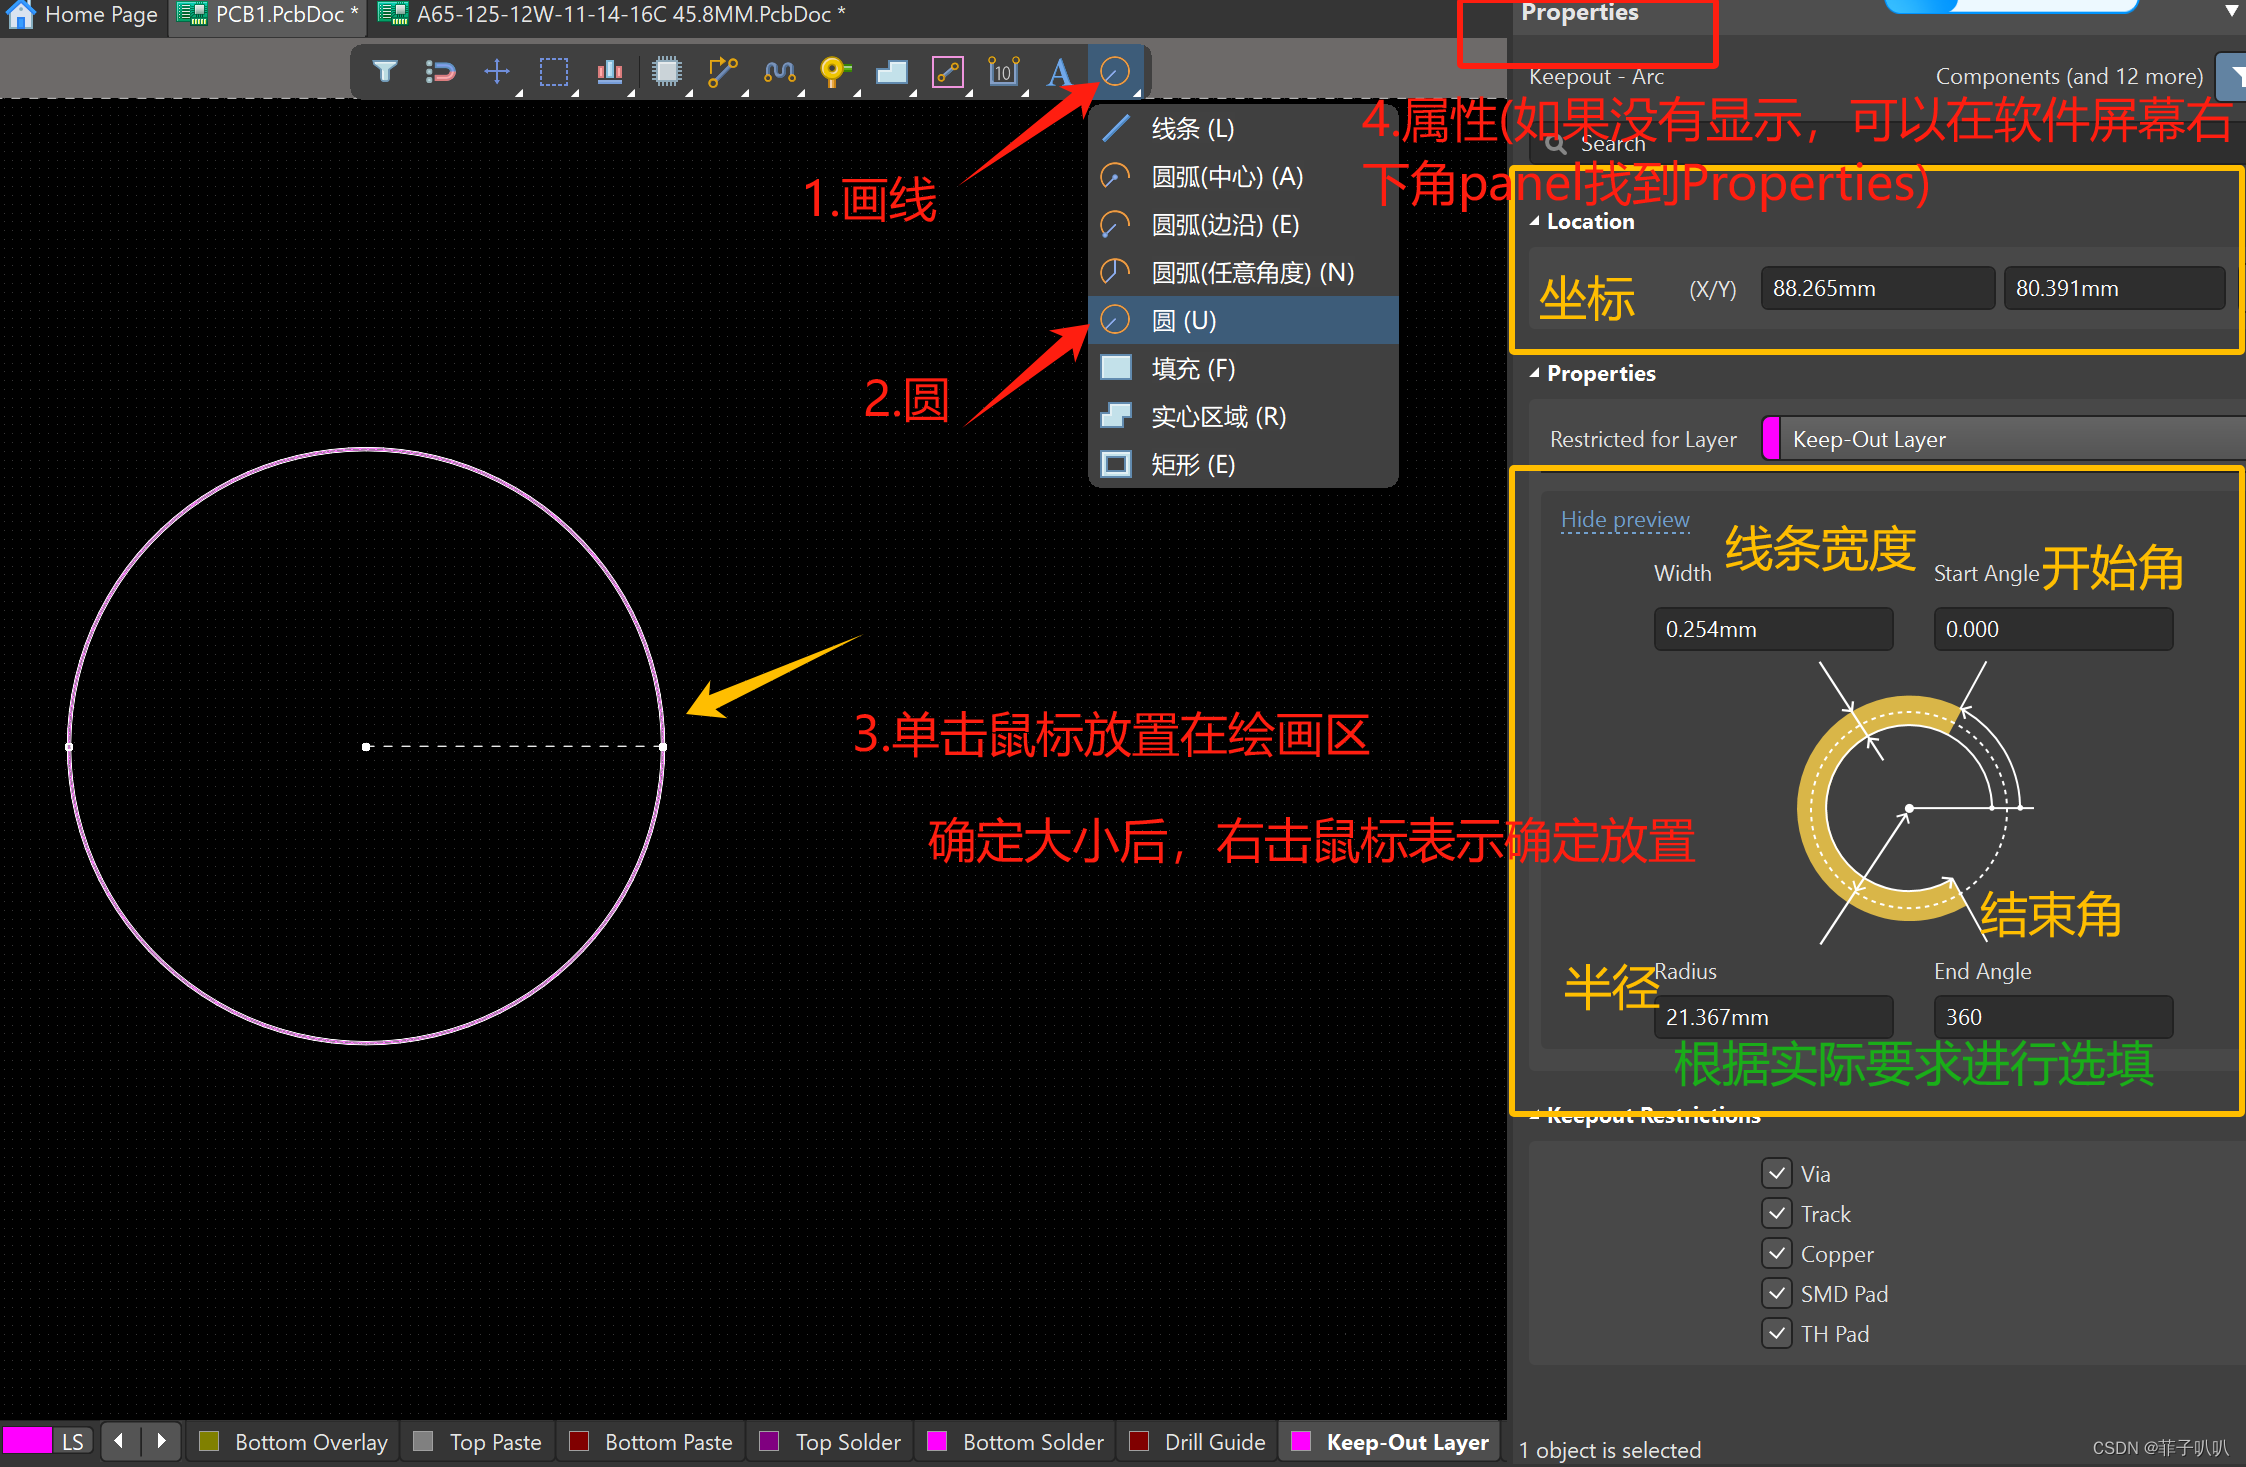Collapse the Properties section triangle
This screenshot has width=2246, height=1467.
[x=1535, y=373]
